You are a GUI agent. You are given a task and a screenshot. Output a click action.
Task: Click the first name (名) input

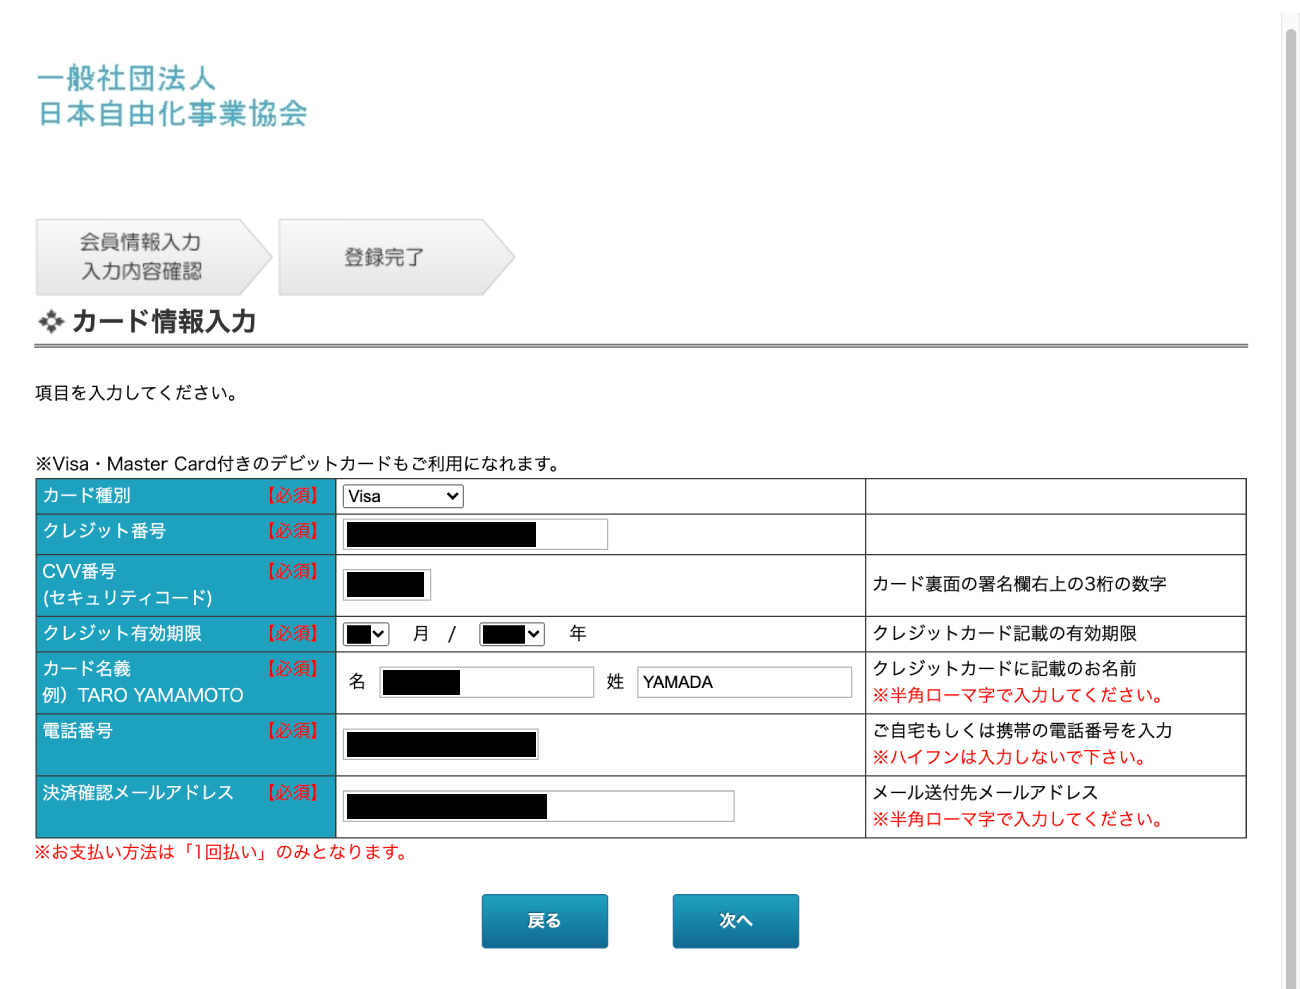[x=487, y=682]
